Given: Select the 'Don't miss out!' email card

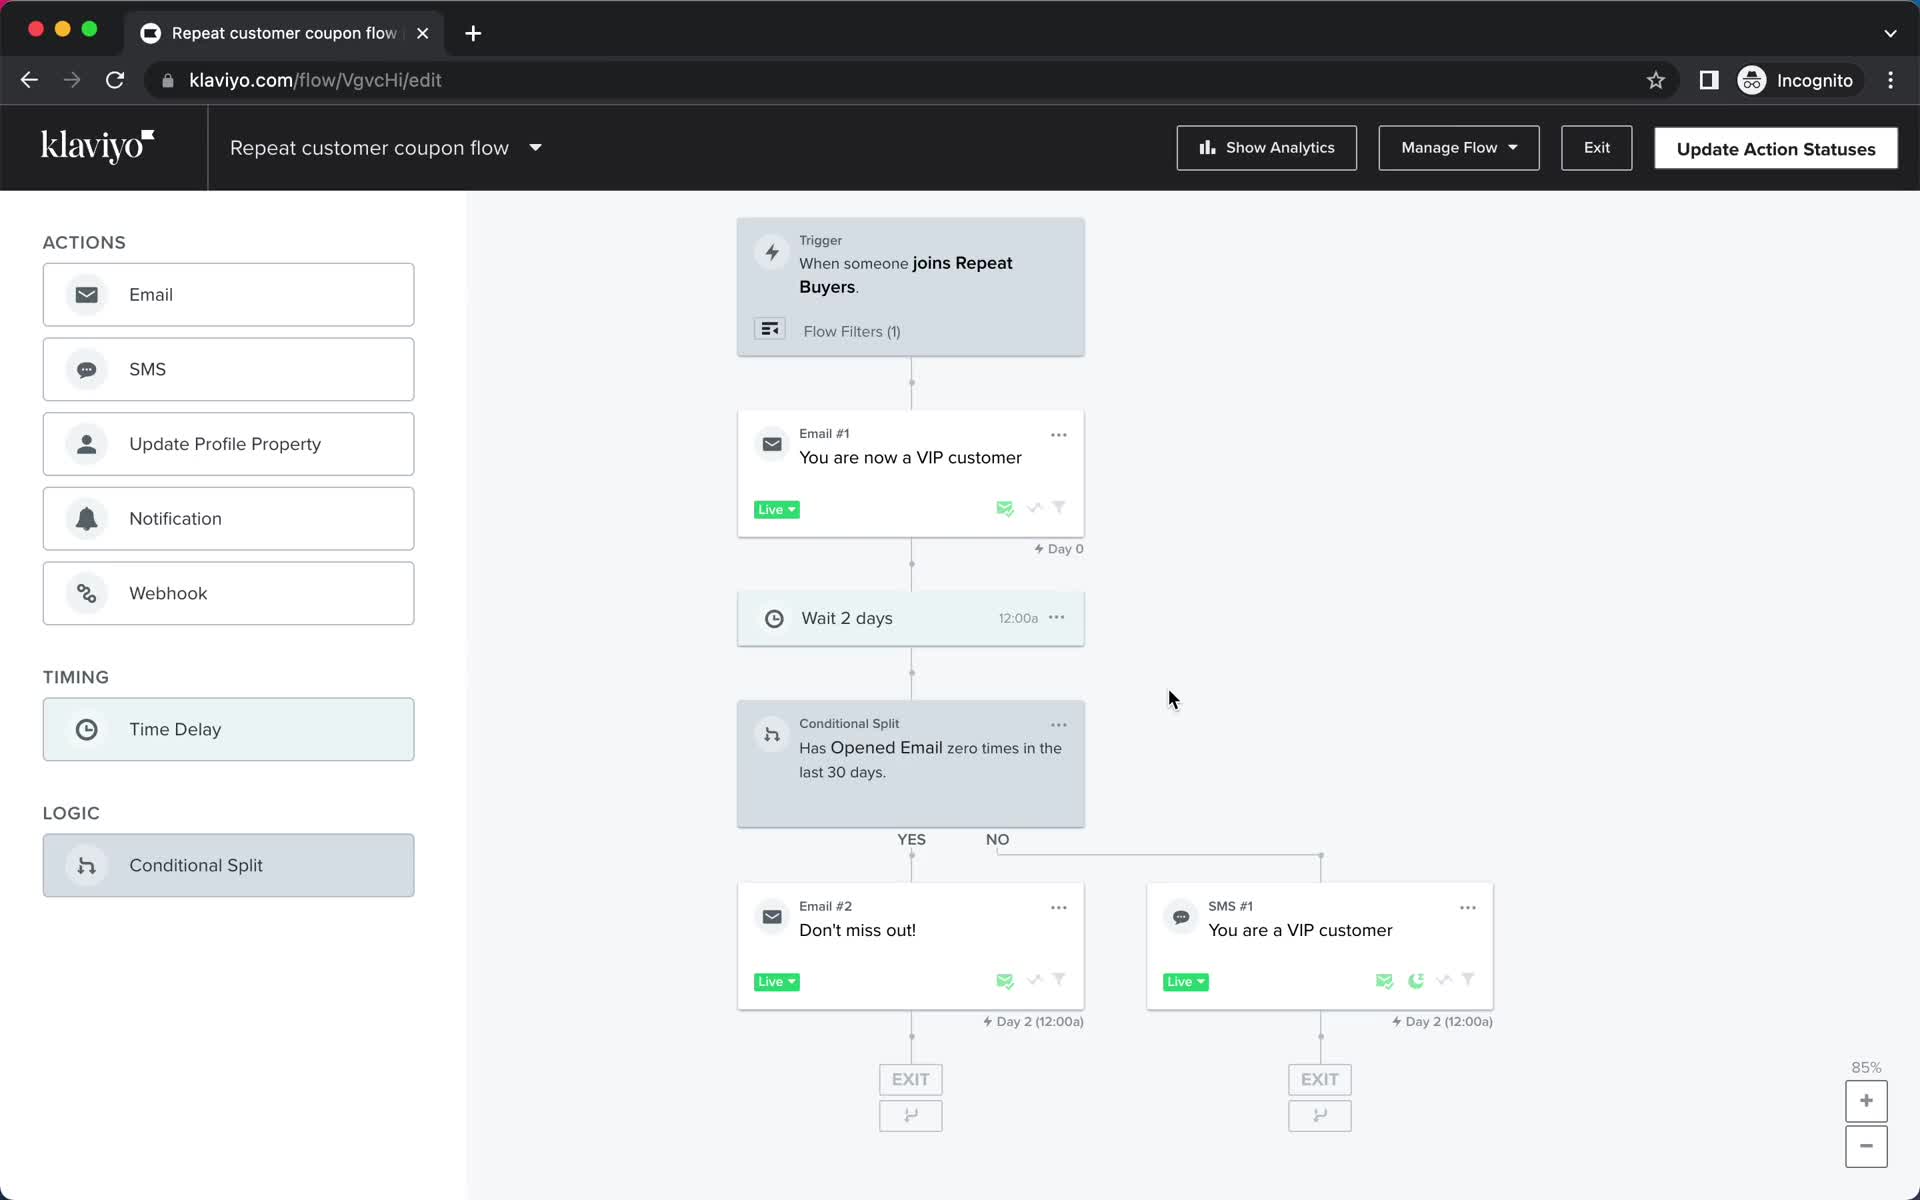Looking at the screenshot, I should tap(911, 946).
